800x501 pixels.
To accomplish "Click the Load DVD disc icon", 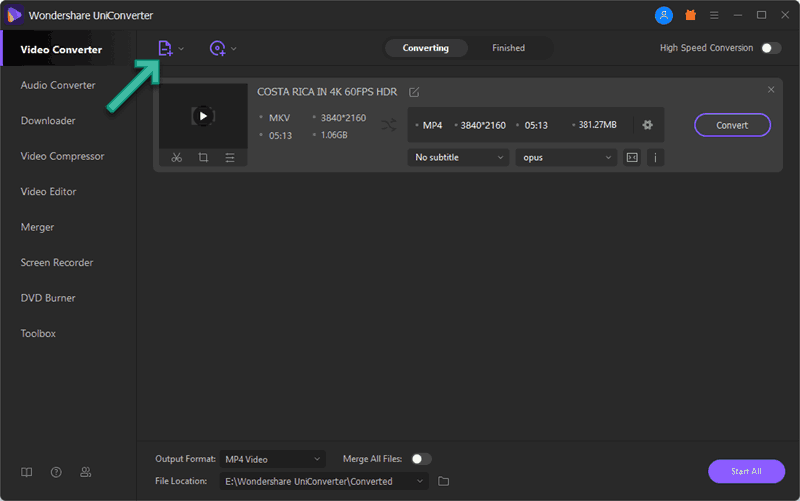I will 218,48.
